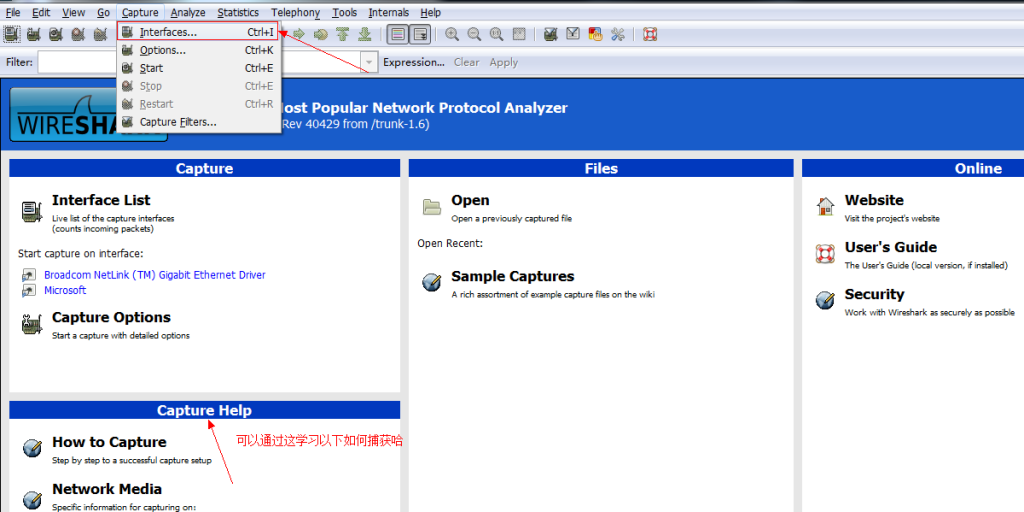The image size is (1024, 512).
Task: Click the How to Capture globe icon
Action: pyautogui.click(x=32, y=448)
